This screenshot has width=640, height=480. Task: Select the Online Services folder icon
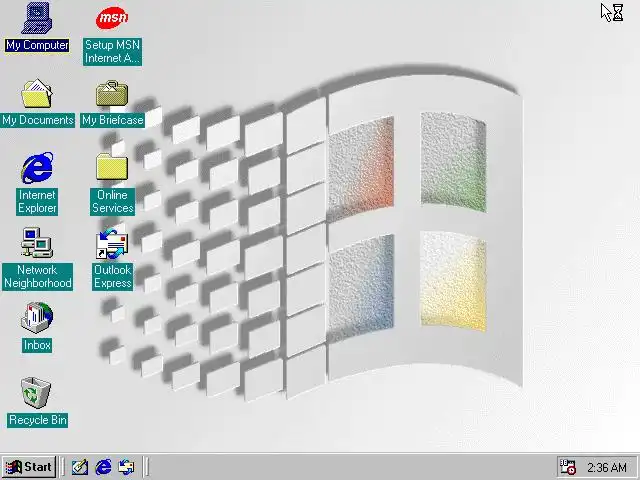pos(112,167)
